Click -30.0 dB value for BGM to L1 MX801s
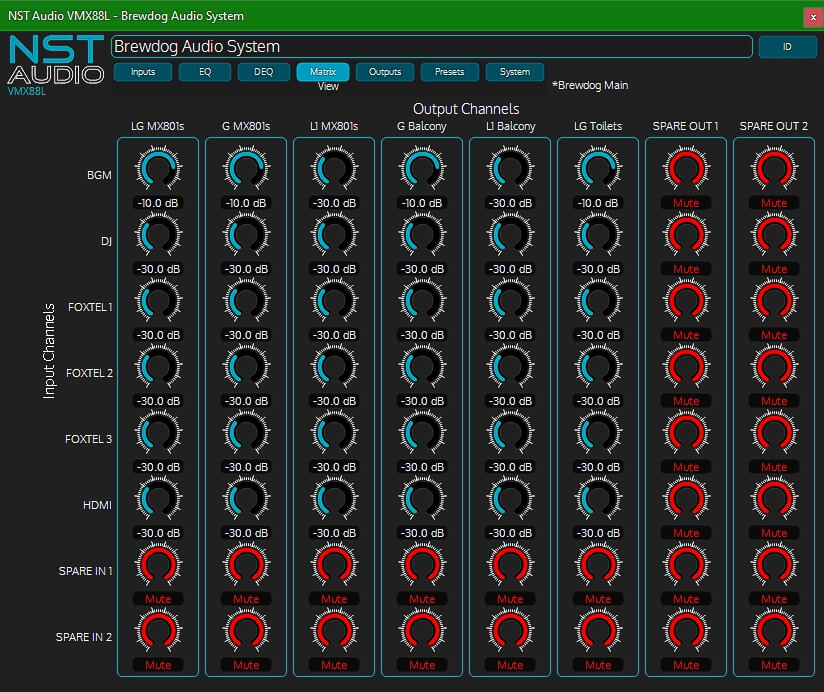824x692 pixels. (x=334, y=203)
